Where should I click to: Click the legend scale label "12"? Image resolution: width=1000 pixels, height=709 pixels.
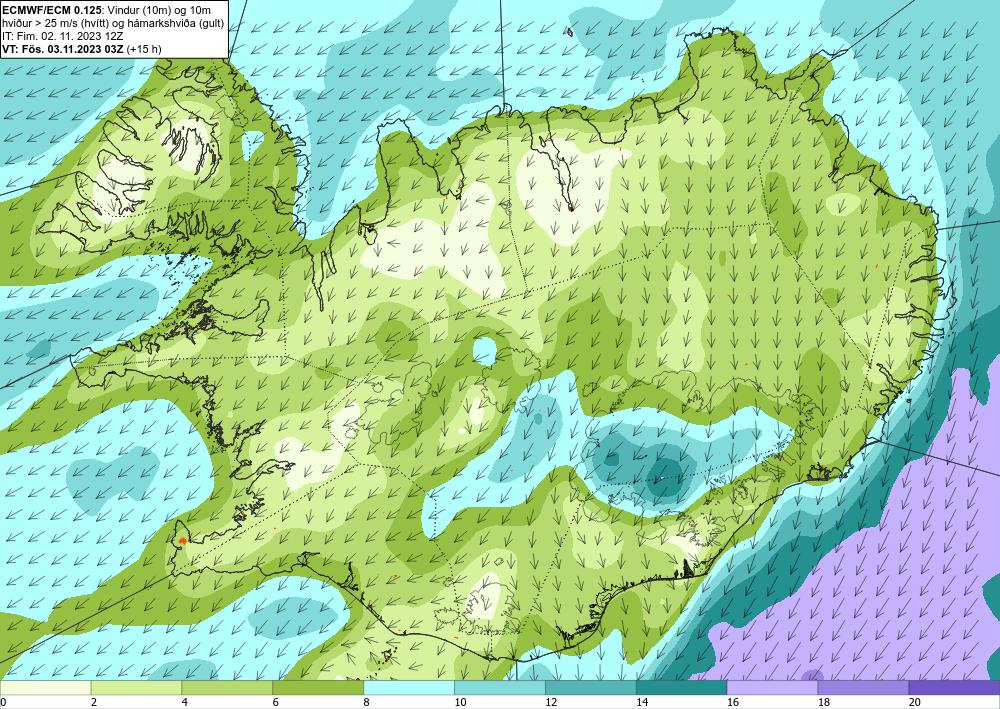tap(551, 703)
